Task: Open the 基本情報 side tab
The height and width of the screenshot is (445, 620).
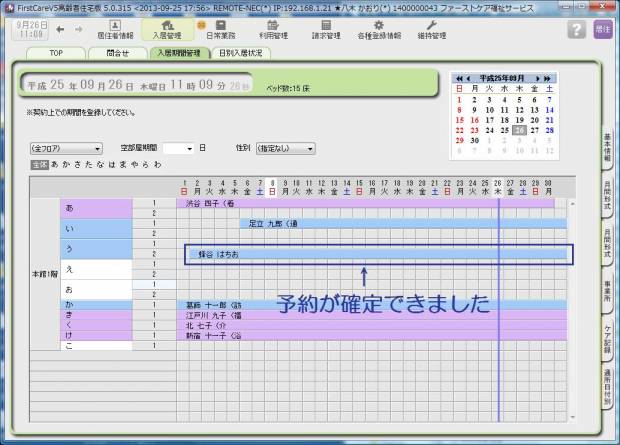Action: pos(607,150)
